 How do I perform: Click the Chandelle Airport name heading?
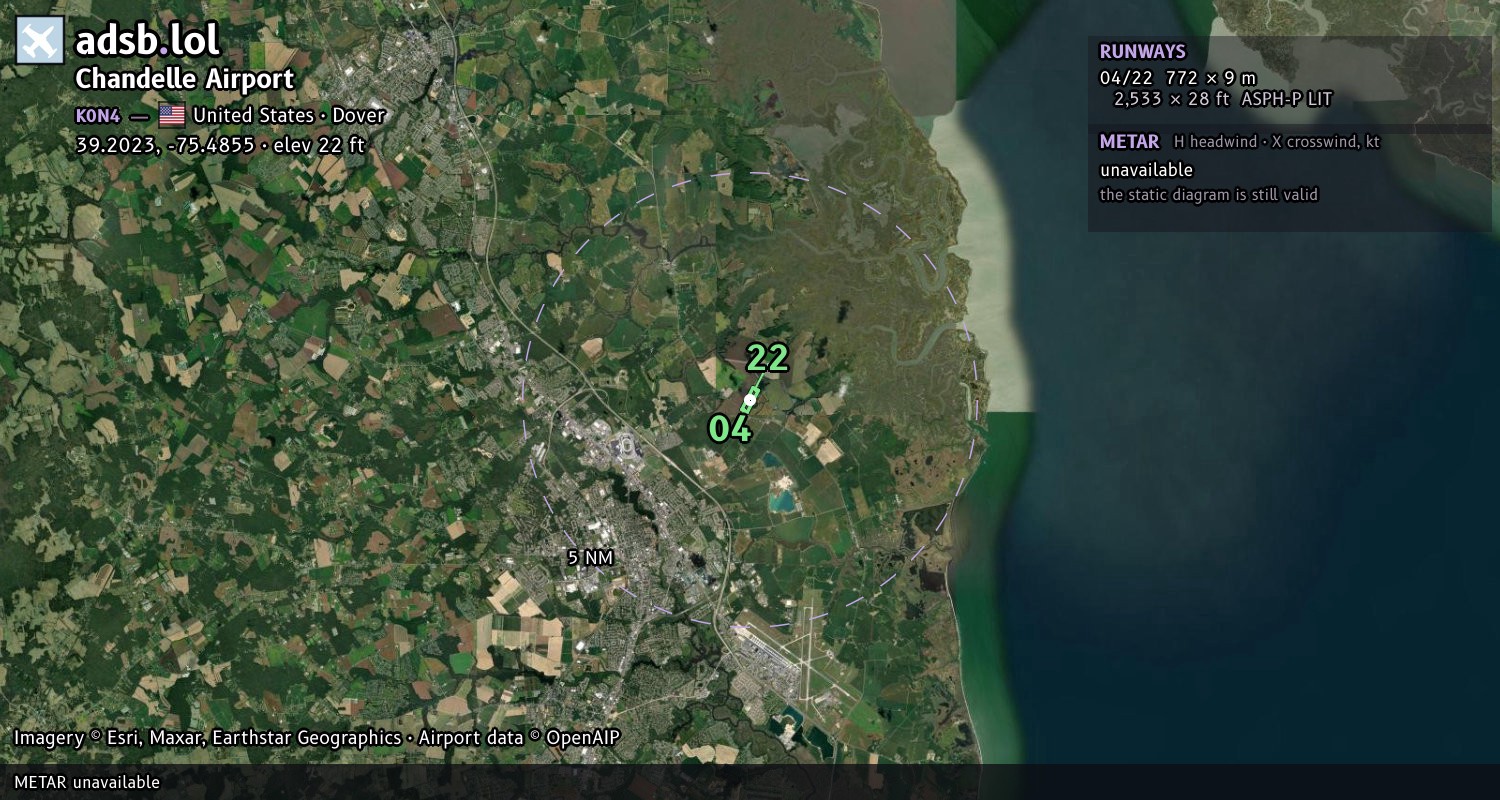185,79
